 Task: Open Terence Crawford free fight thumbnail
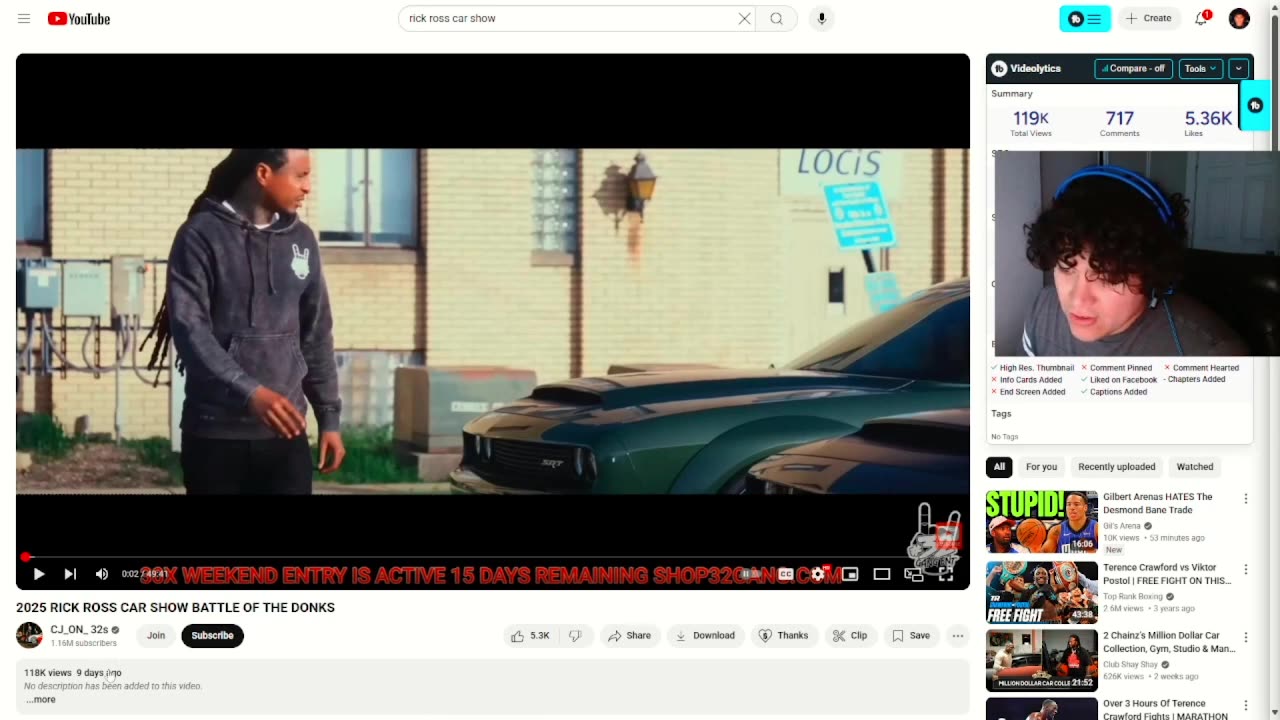1041,592
